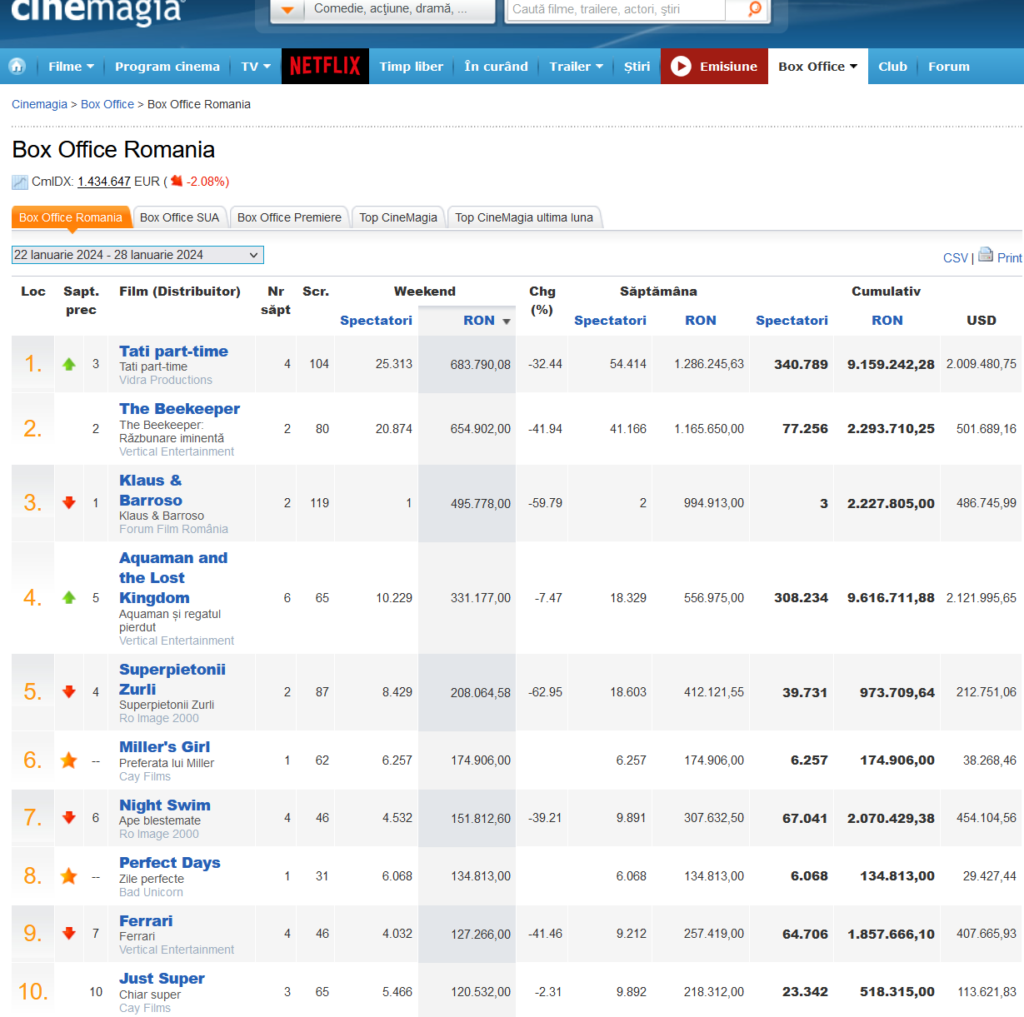Viewport: 1024px width, 1017px height.
Task: Expand the Filme menu
Action: pos(71,67)
